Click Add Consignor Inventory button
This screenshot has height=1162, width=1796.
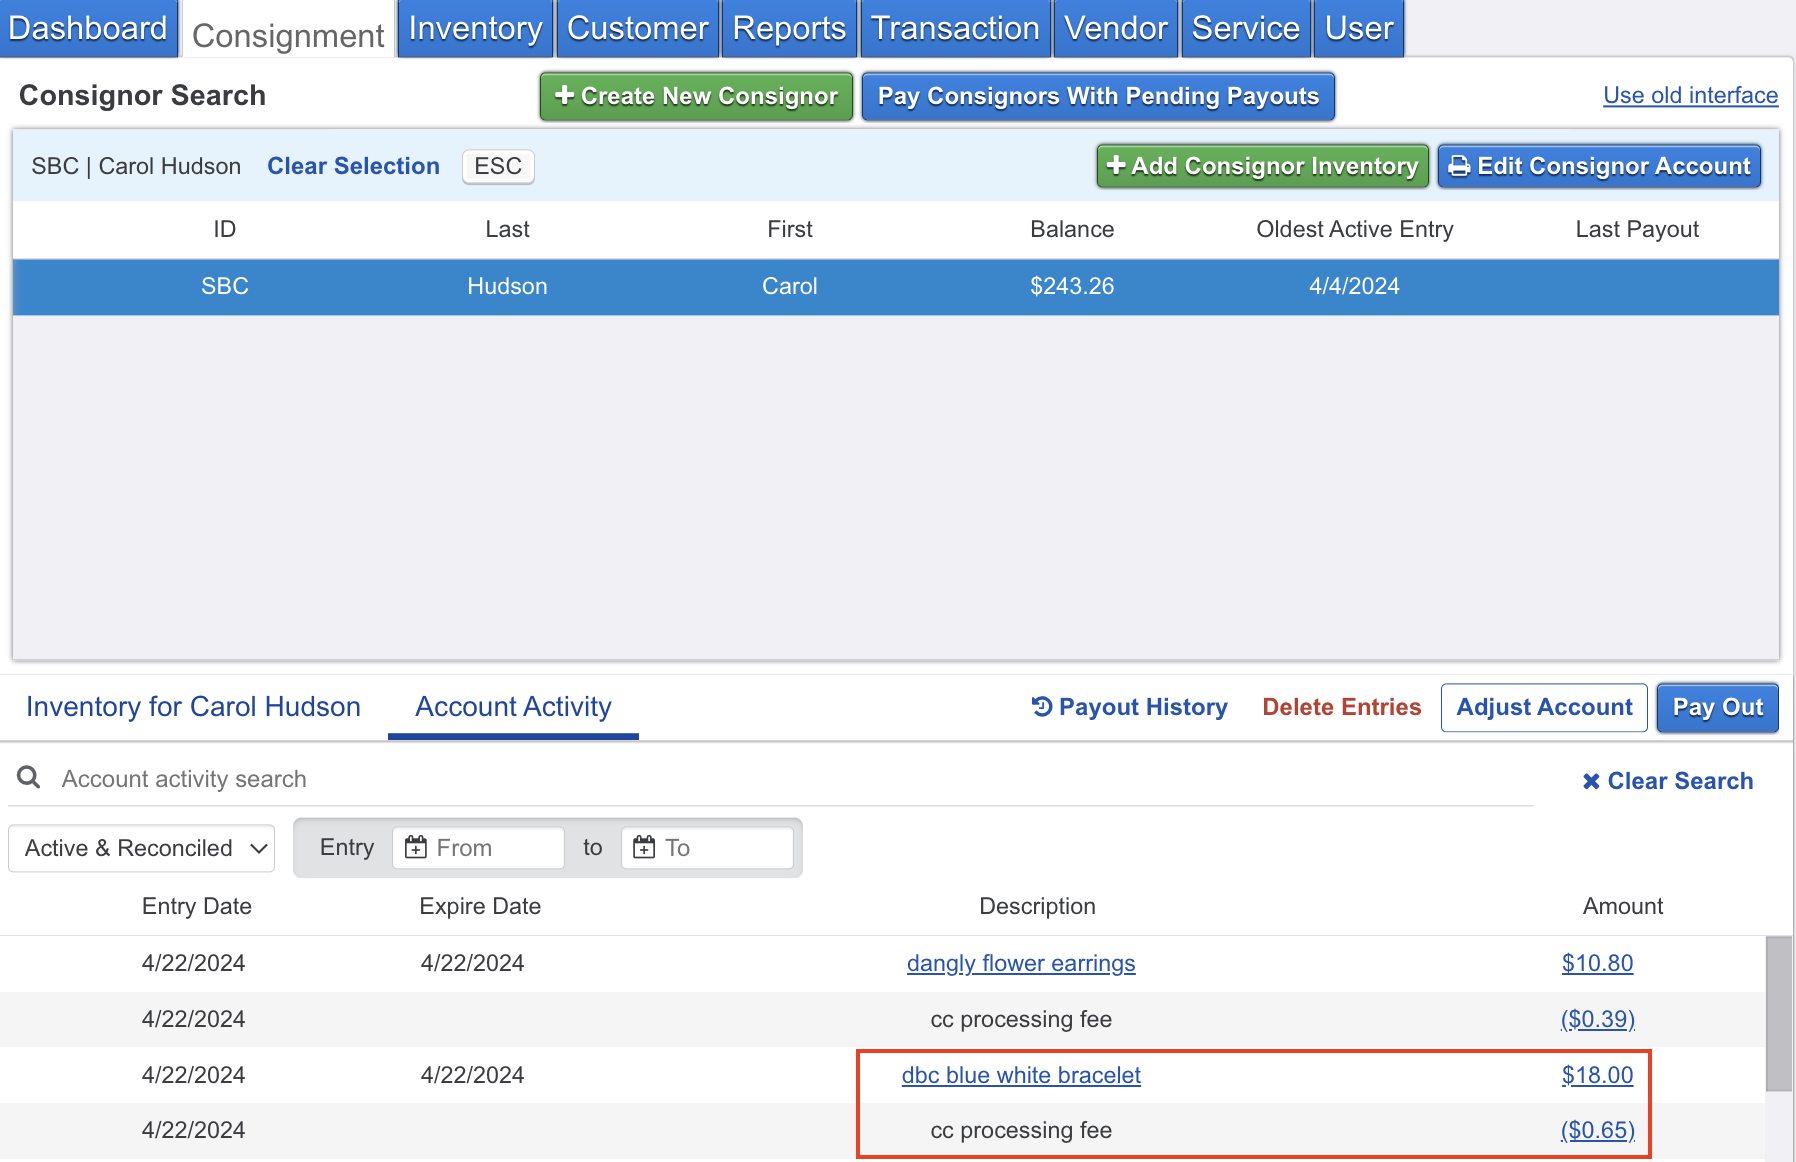pos(1262,166)
